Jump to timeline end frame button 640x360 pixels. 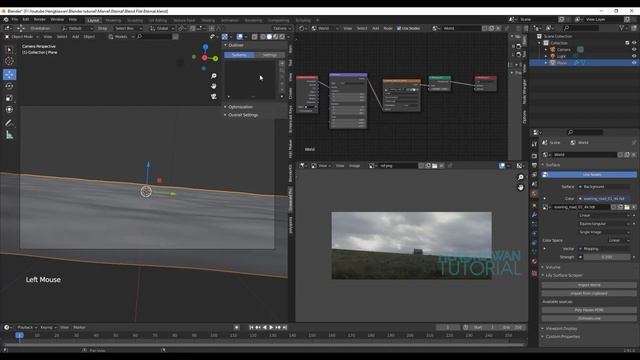285,327
